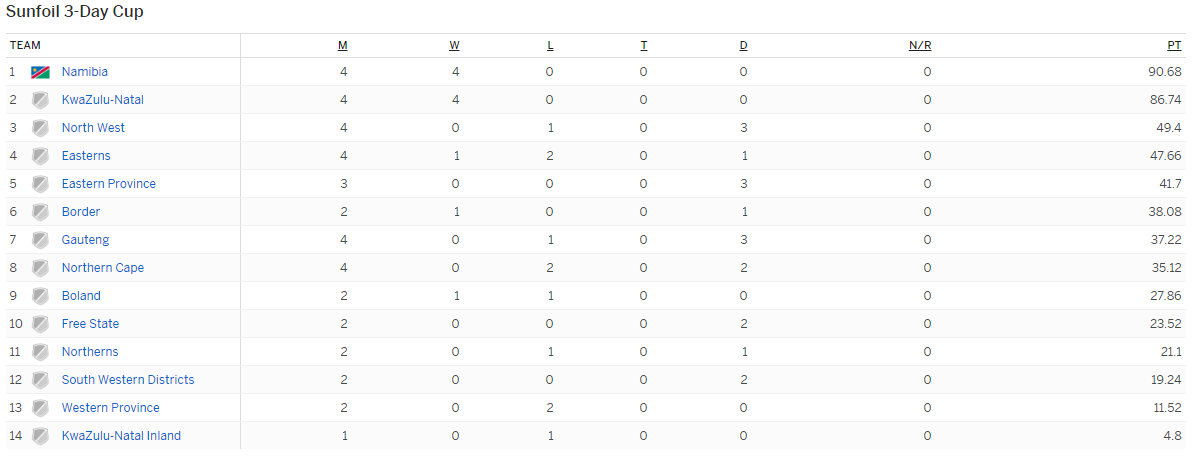The width and height of the screenshot is (1196, 457).
Task: Open the Free State team link
Action: click(90, 324)
